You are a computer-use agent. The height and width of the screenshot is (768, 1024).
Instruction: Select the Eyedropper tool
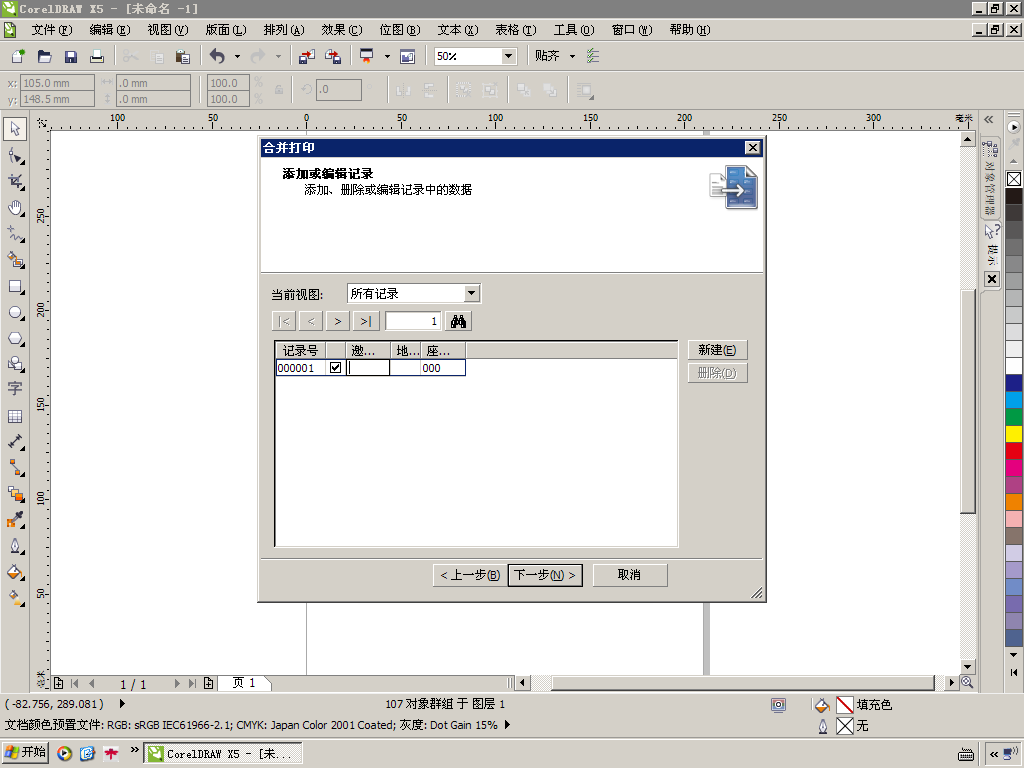pos(15,520)
